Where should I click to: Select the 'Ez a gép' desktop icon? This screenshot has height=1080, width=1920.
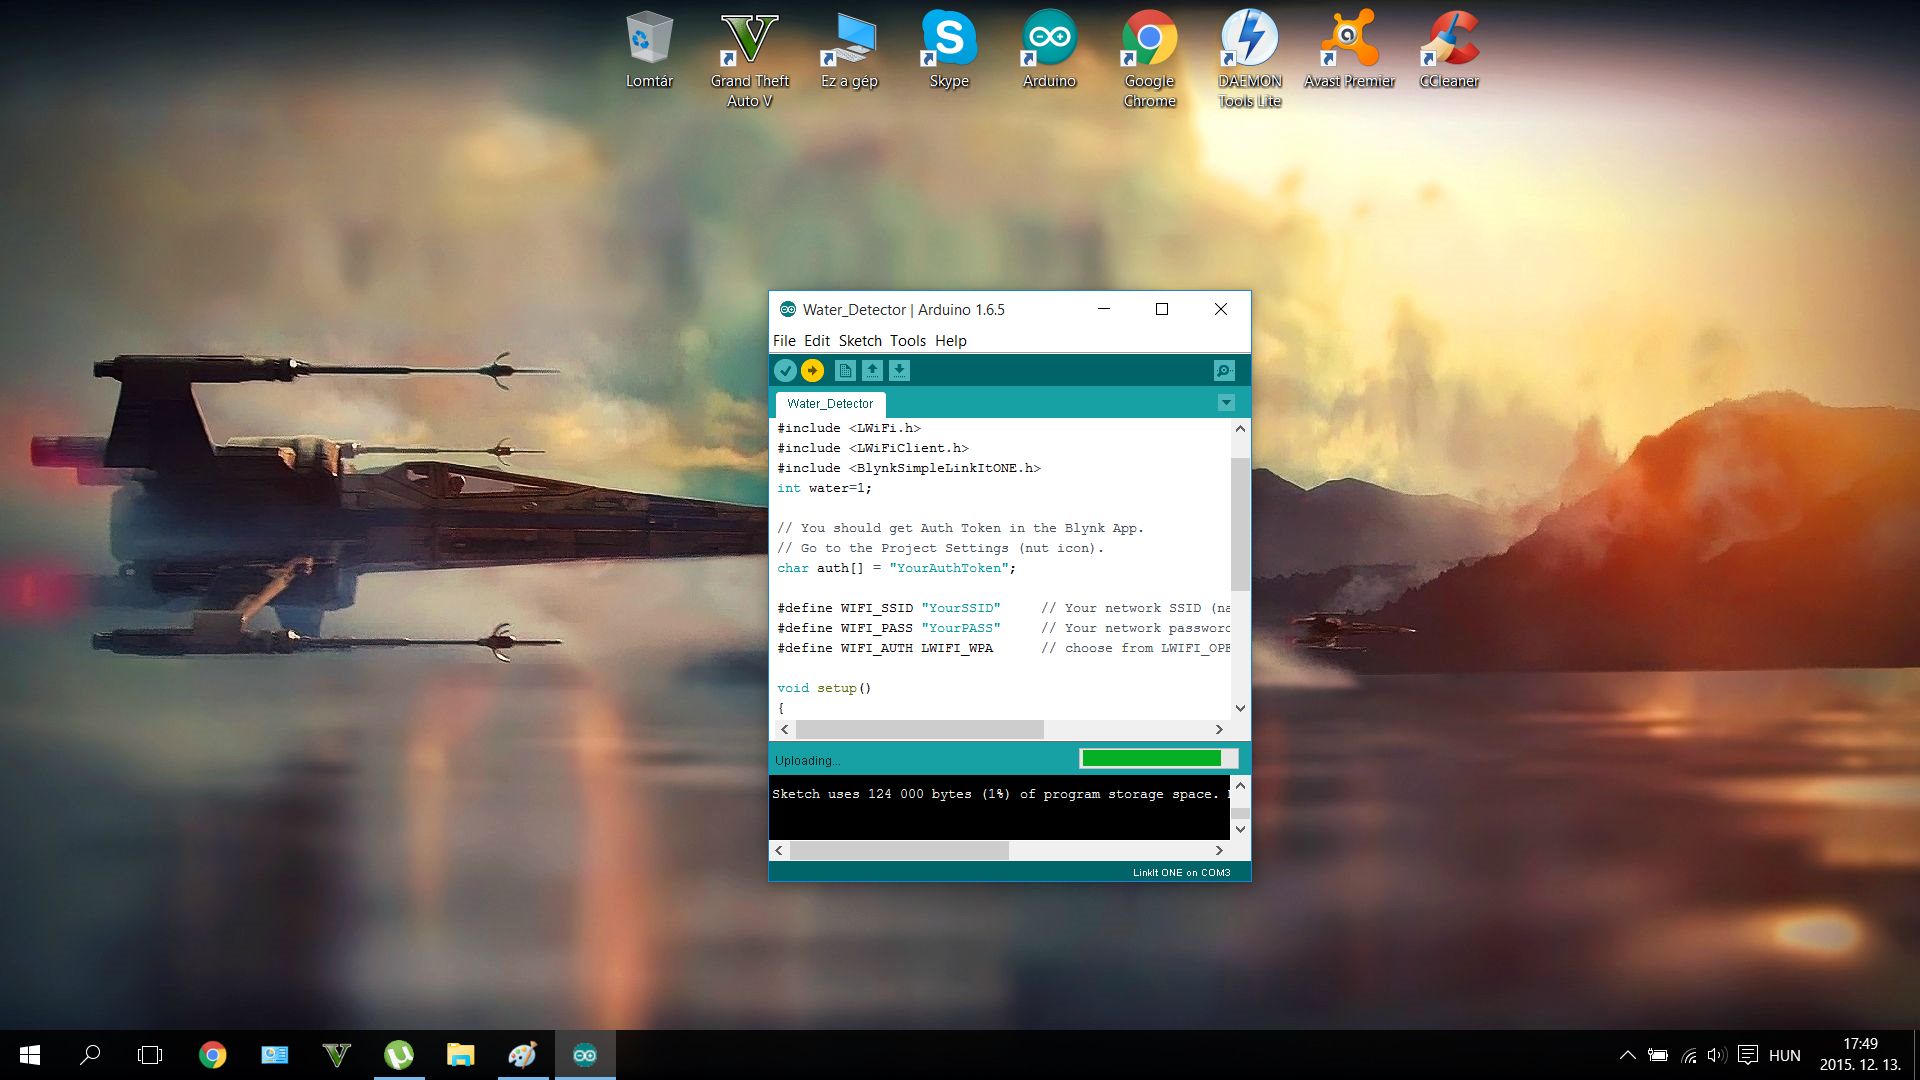coord(849,50)
